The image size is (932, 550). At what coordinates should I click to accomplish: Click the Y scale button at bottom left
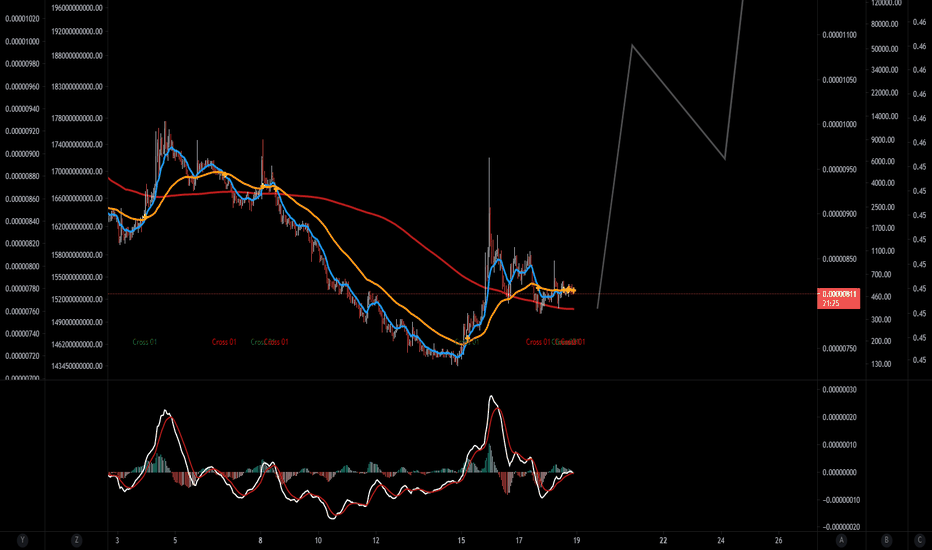(x=22, y=540)
